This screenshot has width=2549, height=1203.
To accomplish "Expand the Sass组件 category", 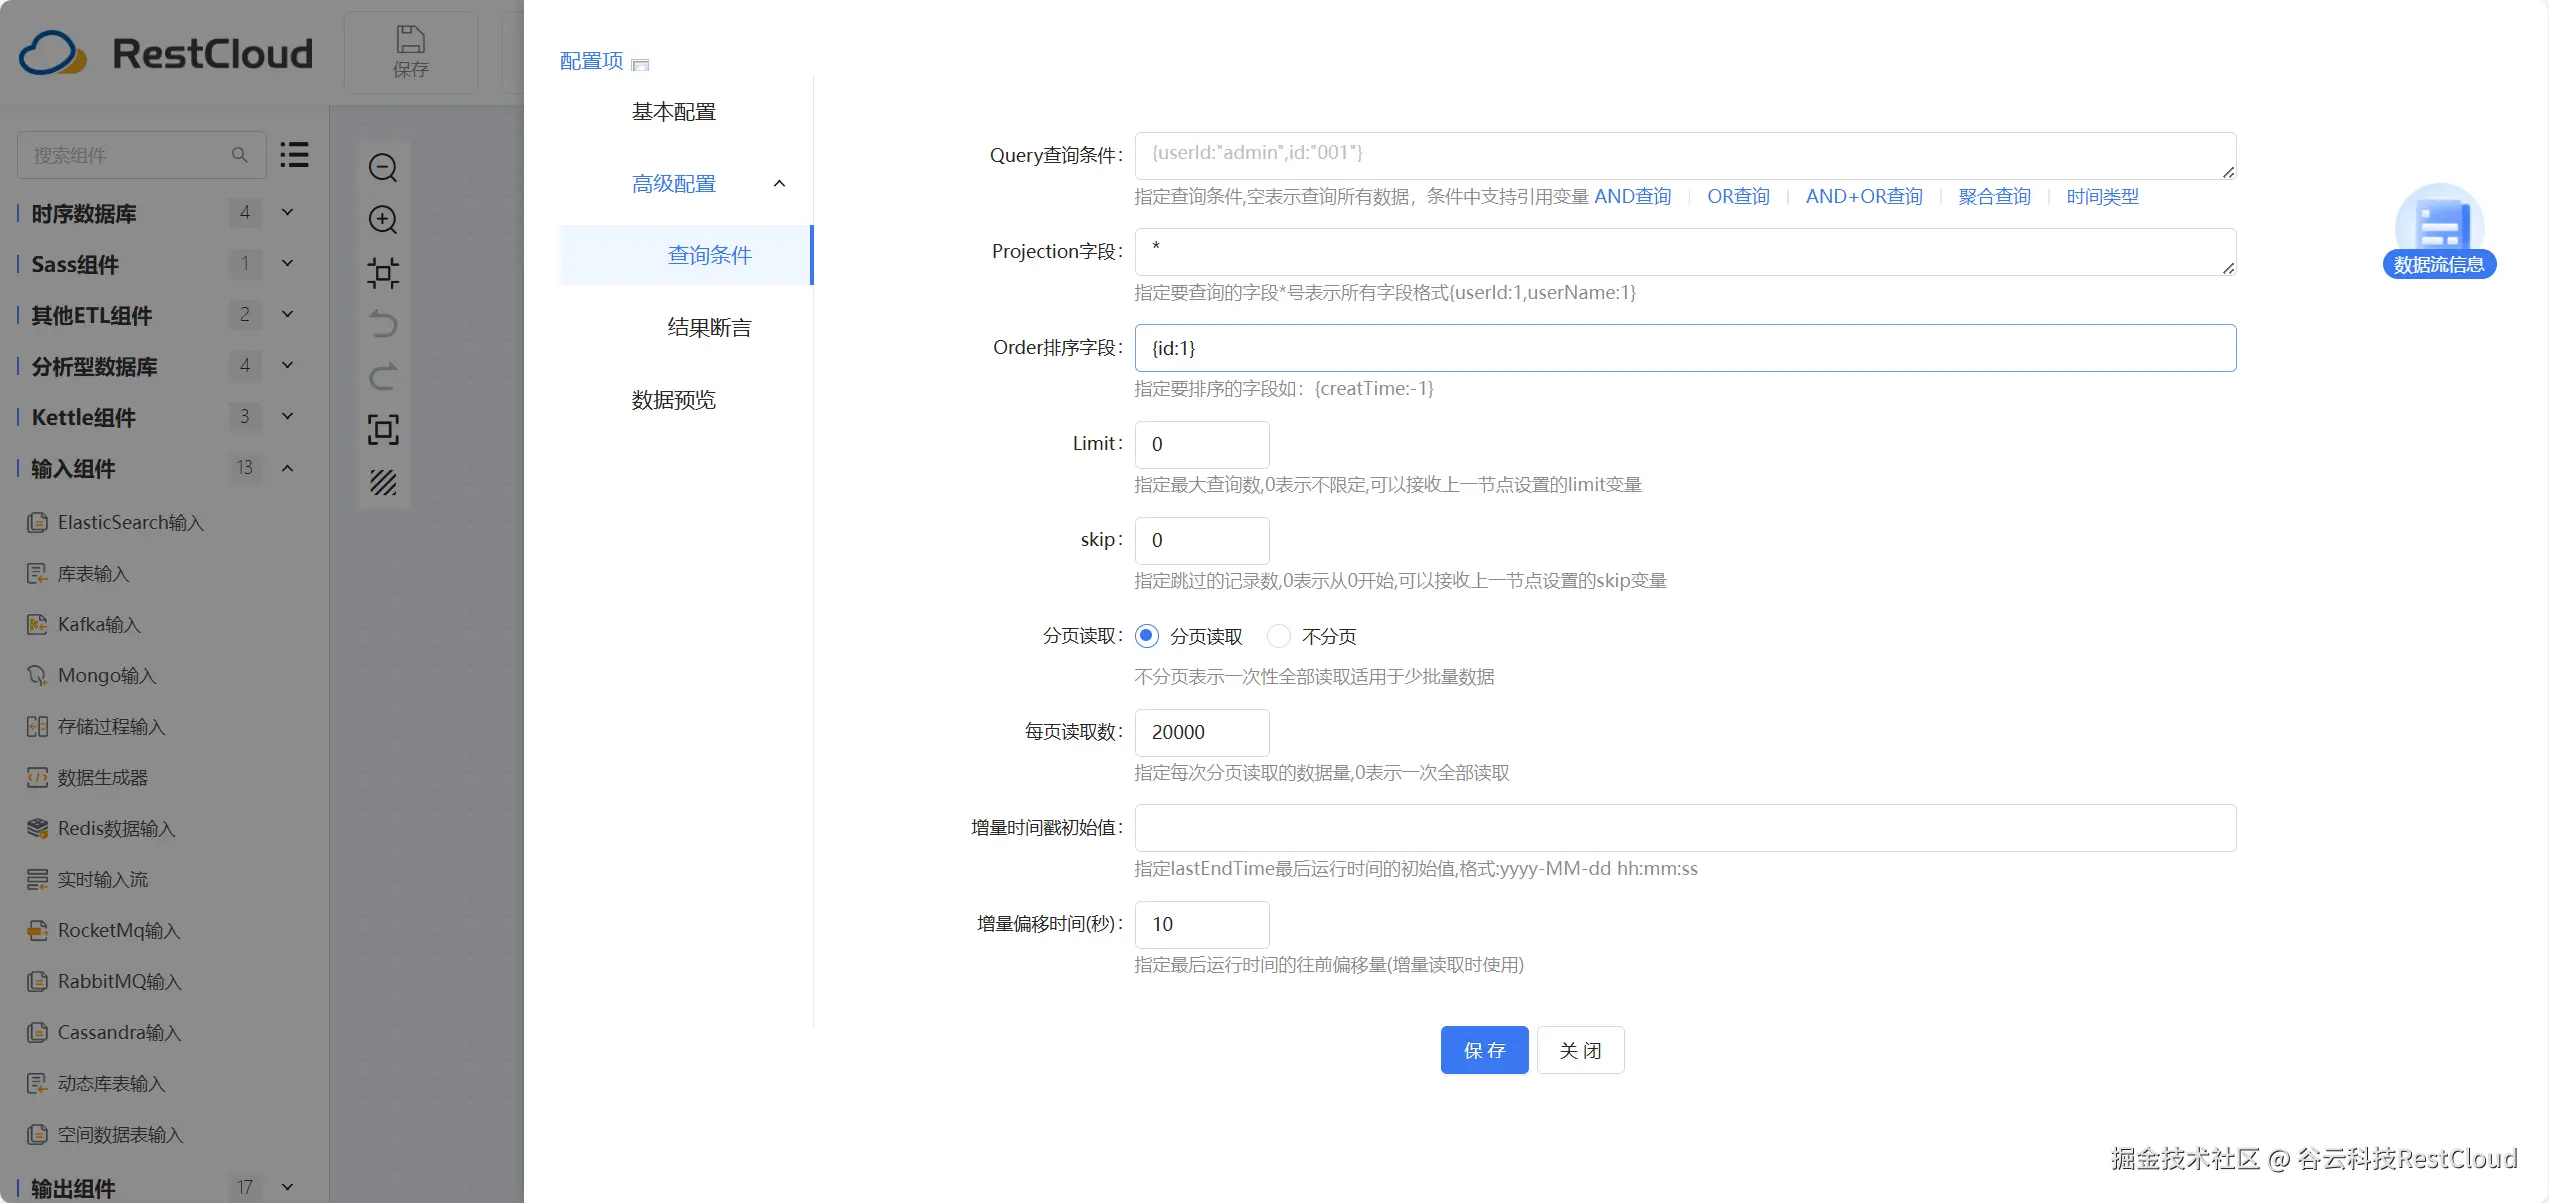I will coord(287,263).
